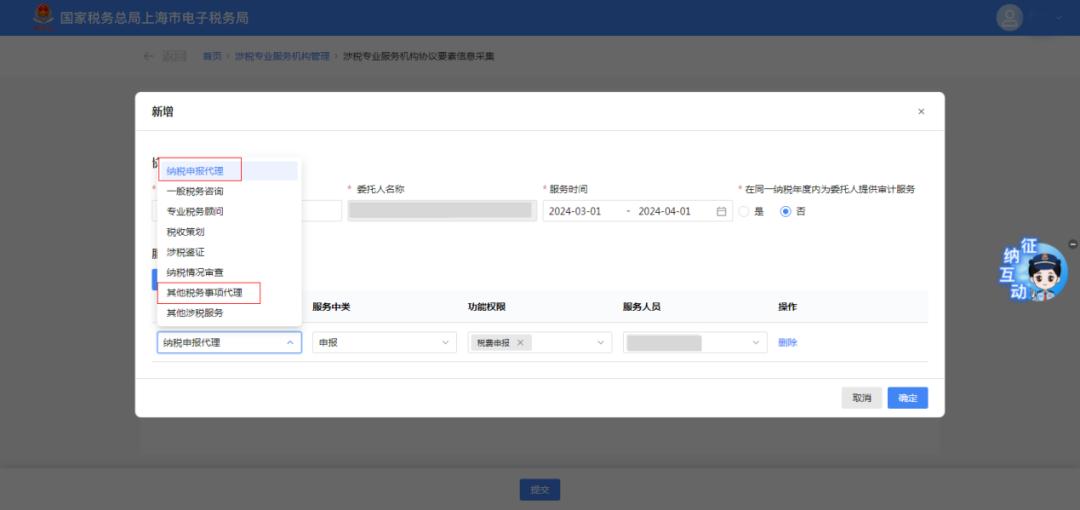Click the 删除 link in 操作 column

pos(788,343)
